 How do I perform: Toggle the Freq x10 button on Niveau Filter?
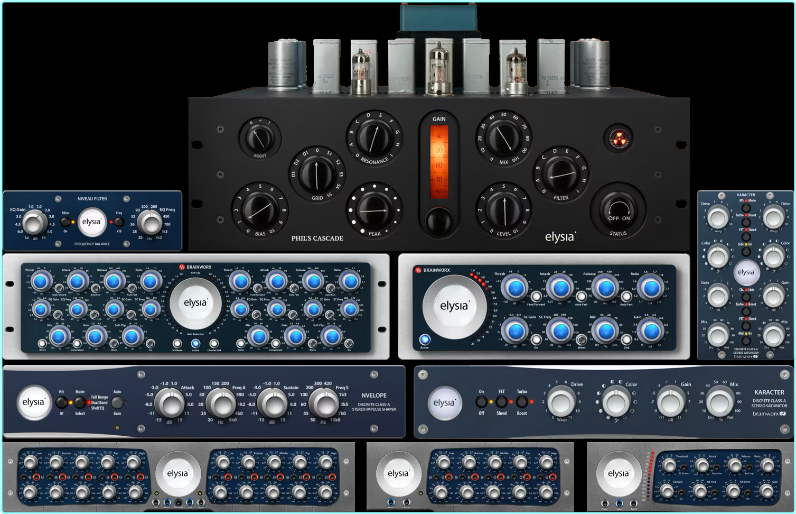point(118,222)
